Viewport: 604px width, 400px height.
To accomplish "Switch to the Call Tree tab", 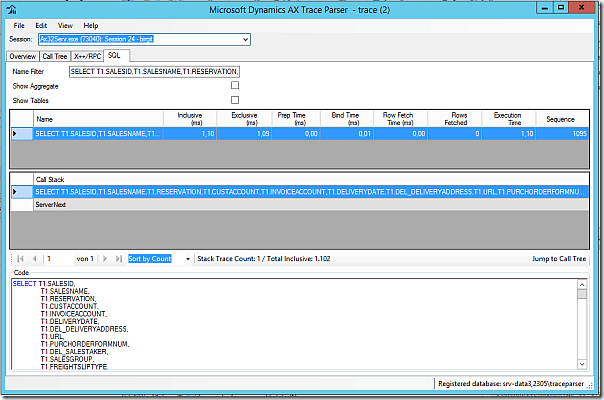I will (x=55, y=56).
